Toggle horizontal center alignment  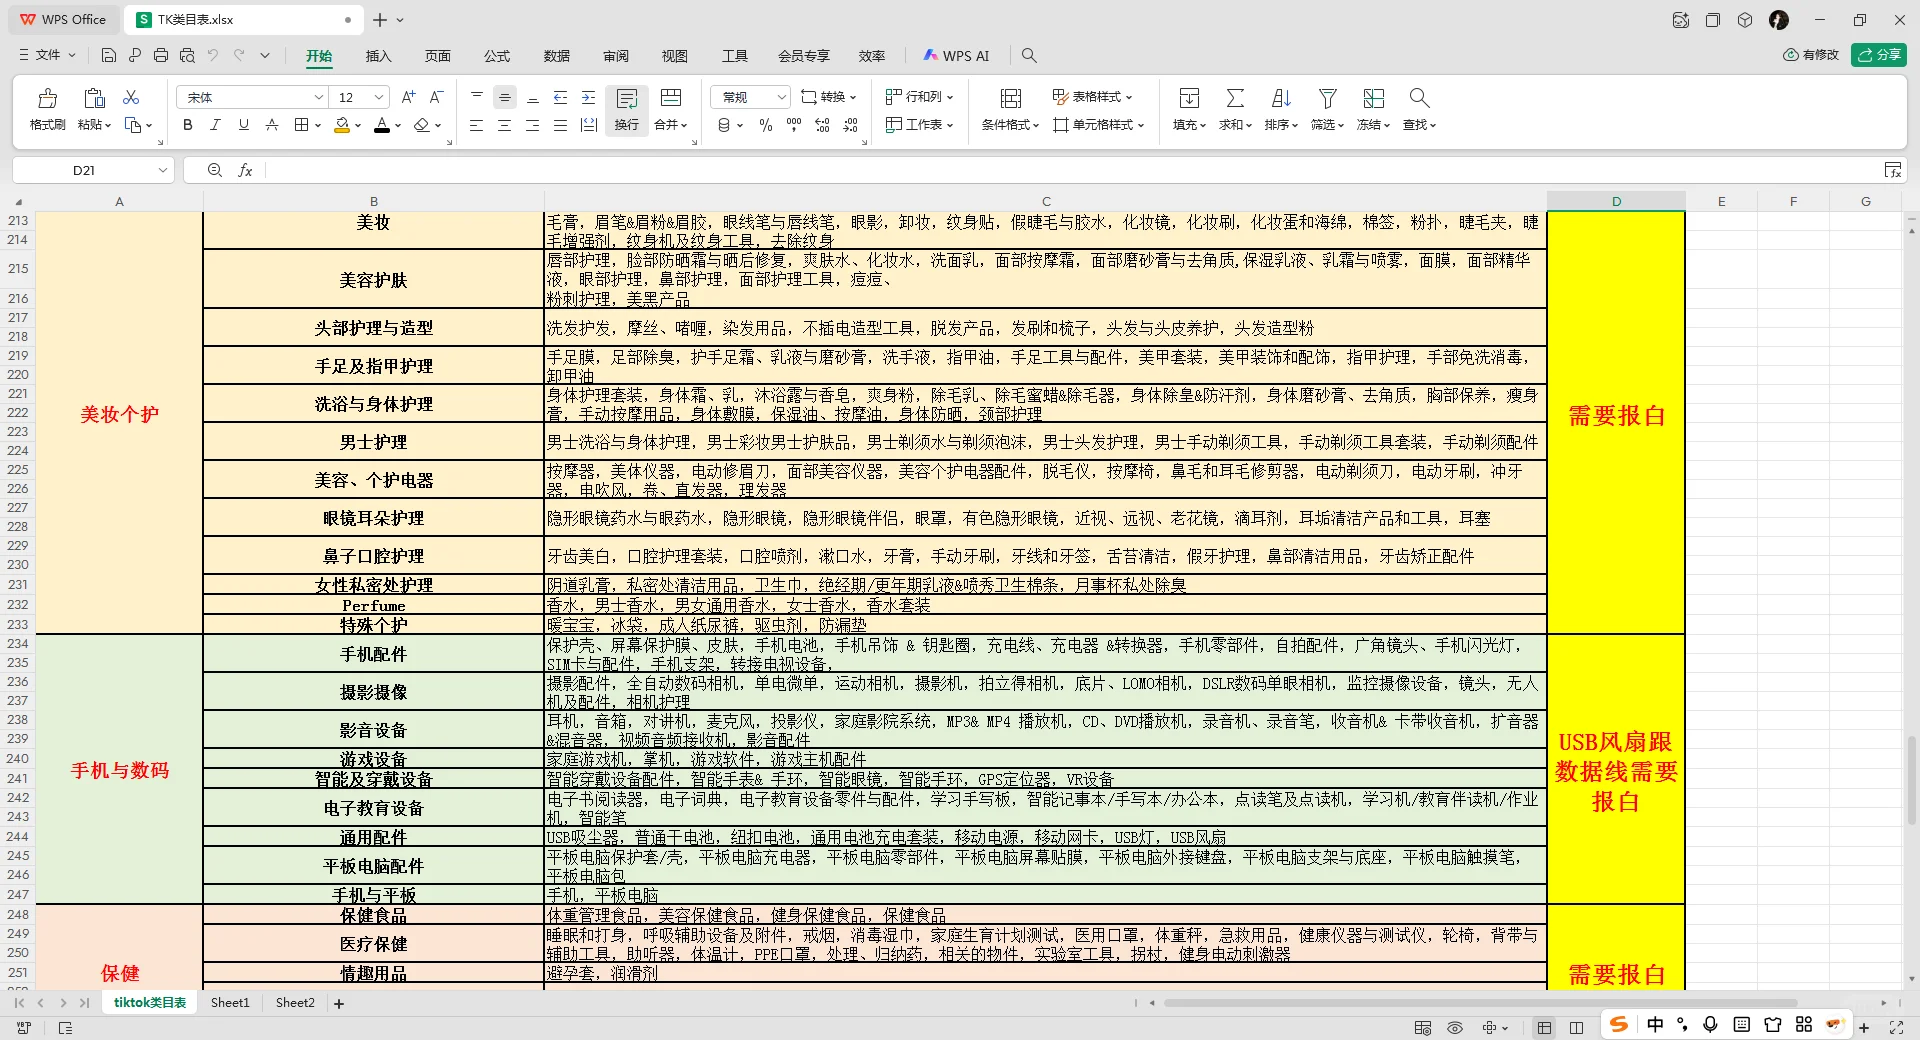505,125
